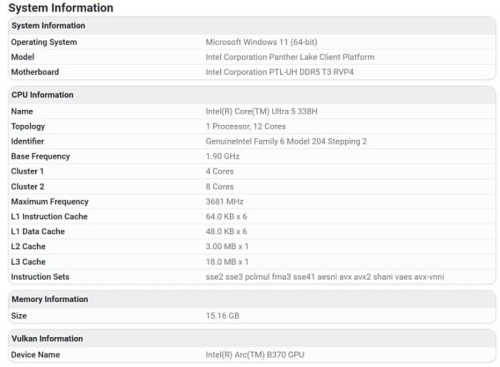Select the 'Operating System' label
500x367 pixels.
click(44, 42)
